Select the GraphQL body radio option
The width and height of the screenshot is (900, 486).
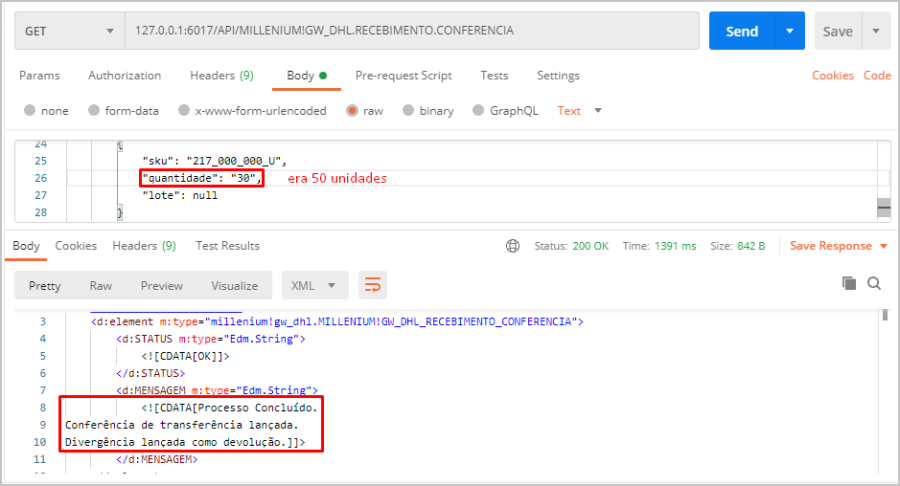478,110
